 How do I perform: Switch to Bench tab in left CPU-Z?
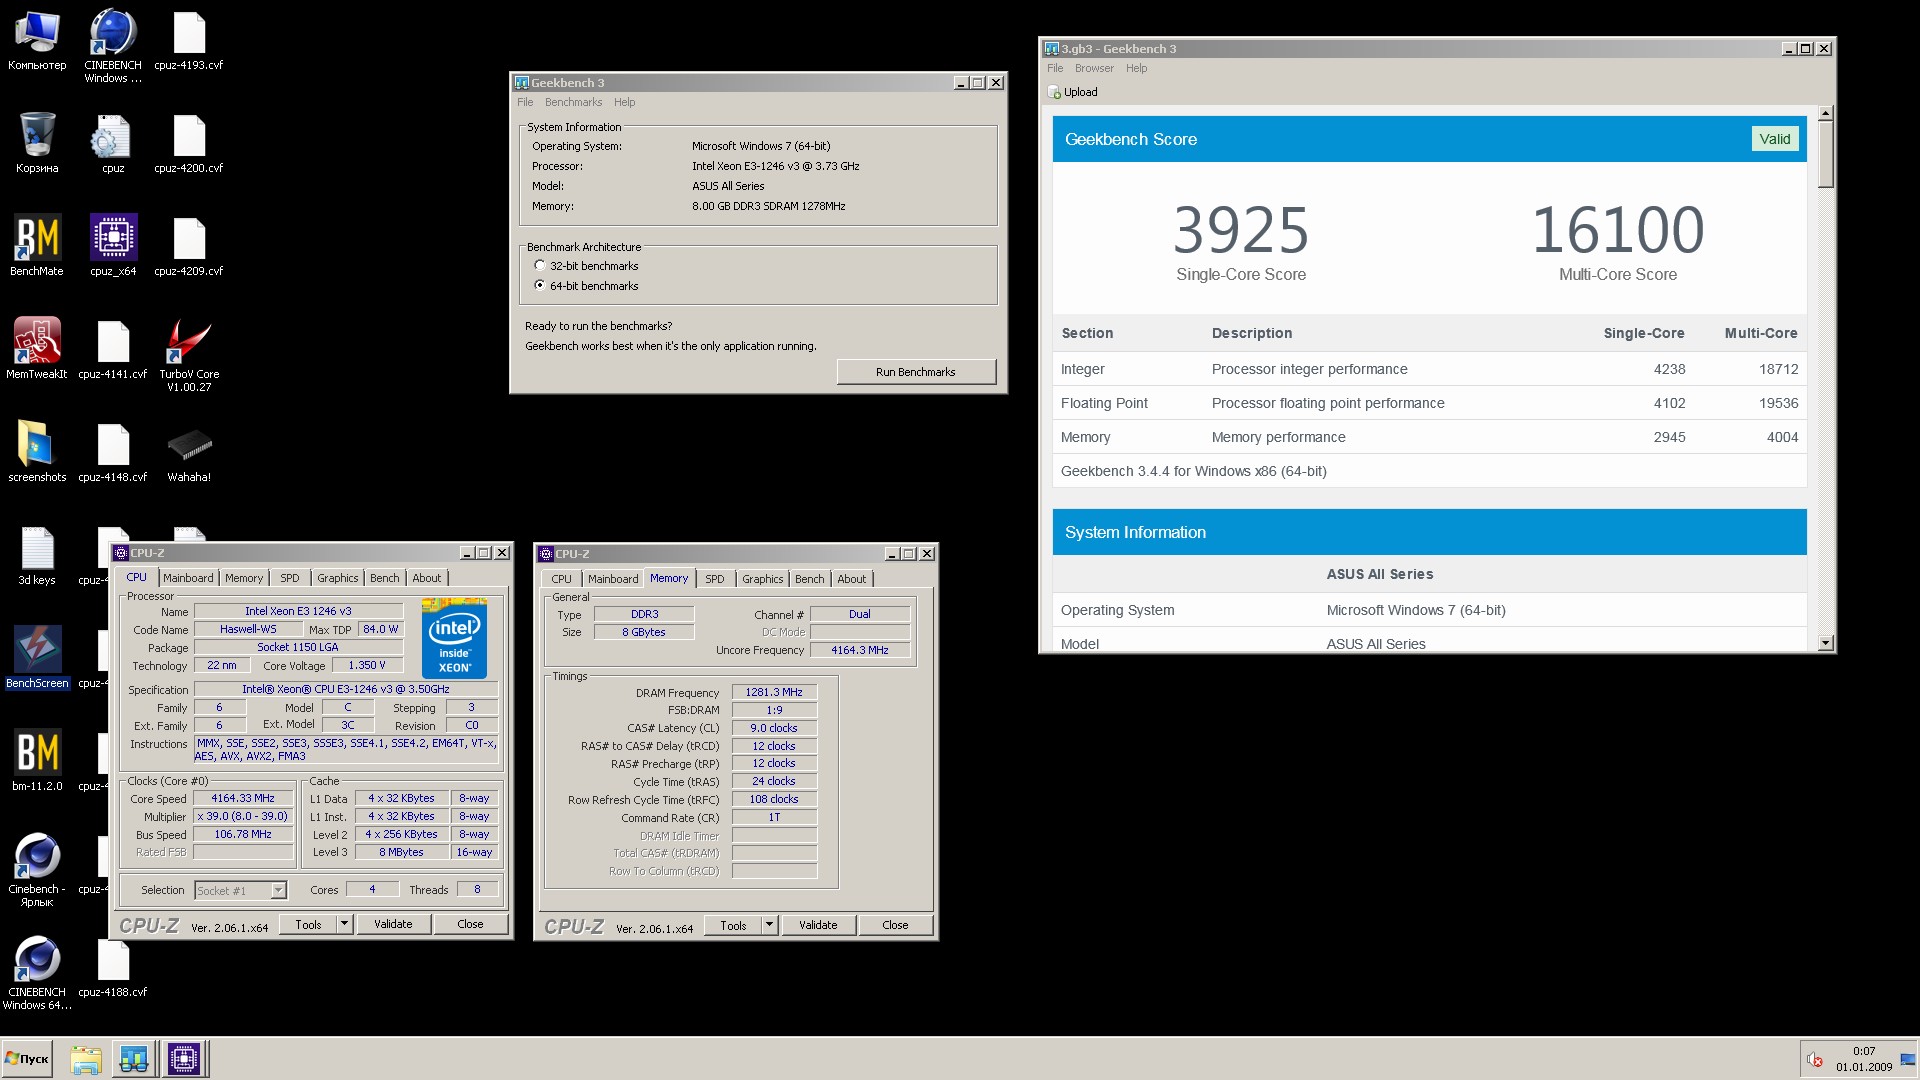(x=384, y=578)
